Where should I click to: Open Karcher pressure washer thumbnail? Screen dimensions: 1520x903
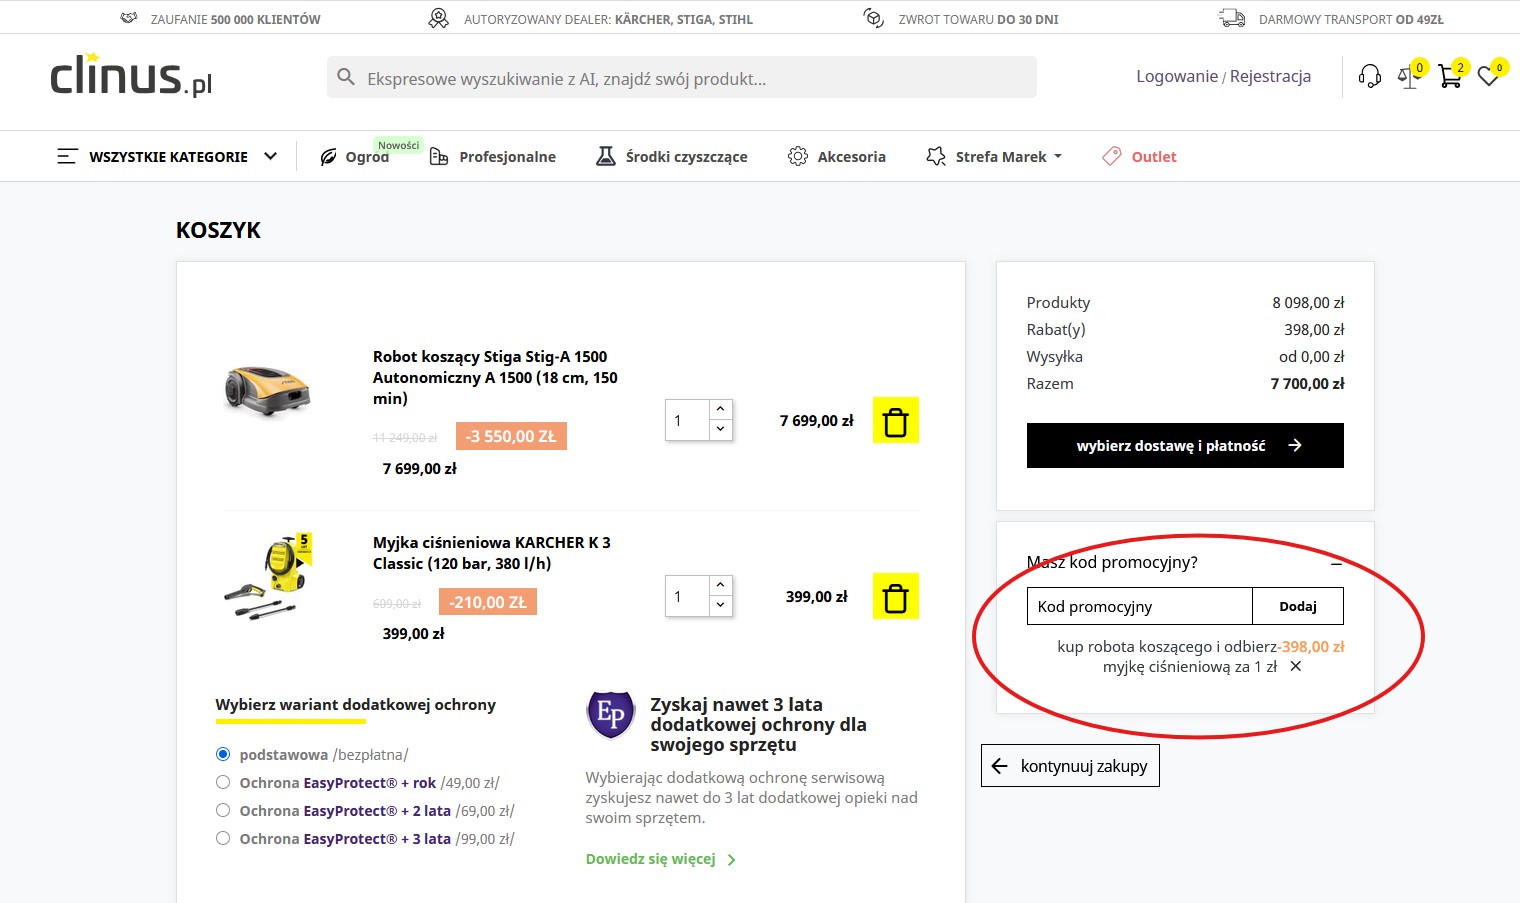point(268,577)
